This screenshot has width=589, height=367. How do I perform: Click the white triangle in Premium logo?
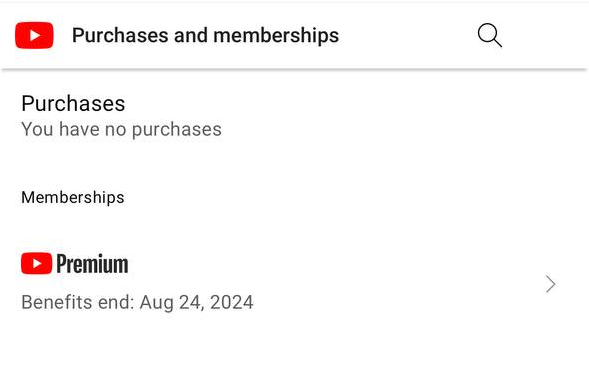pyautogui.click(x=37, y=264)
